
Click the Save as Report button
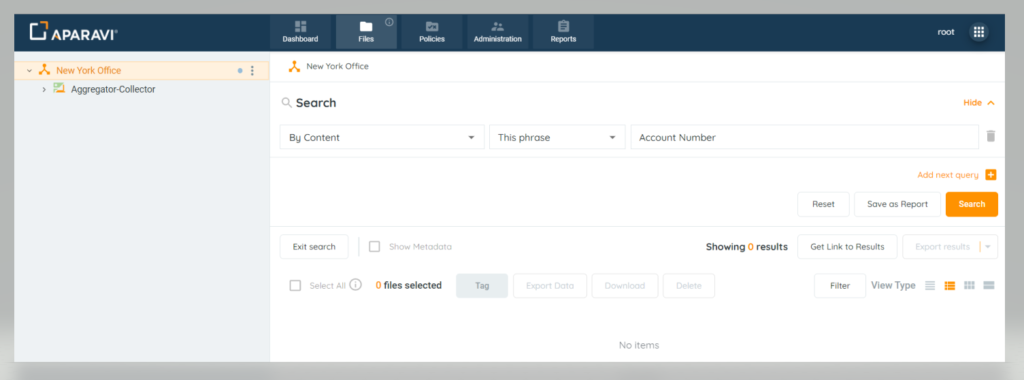tap(897, 204)
